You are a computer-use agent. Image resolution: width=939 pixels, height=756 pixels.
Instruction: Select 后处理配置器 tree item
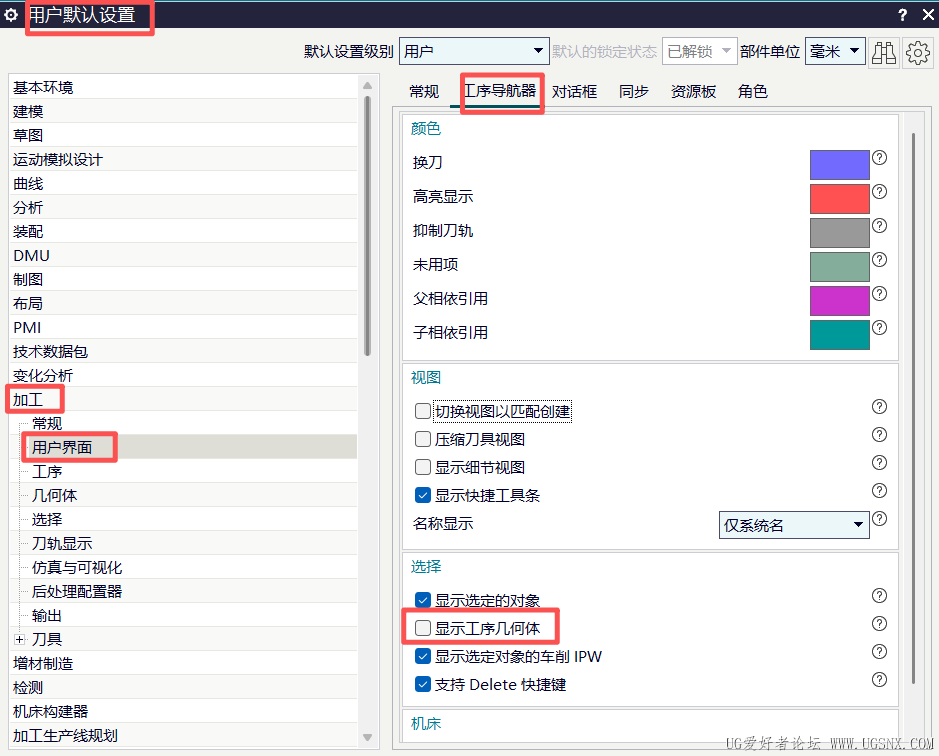(x=77, y=591)
